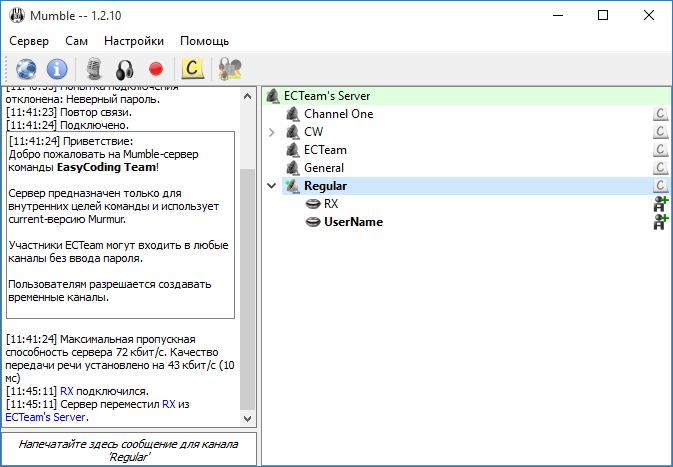Toggle self-mute with the microphone icon
Viewport: 673px width, 467px height.
(x=94, y=69)
